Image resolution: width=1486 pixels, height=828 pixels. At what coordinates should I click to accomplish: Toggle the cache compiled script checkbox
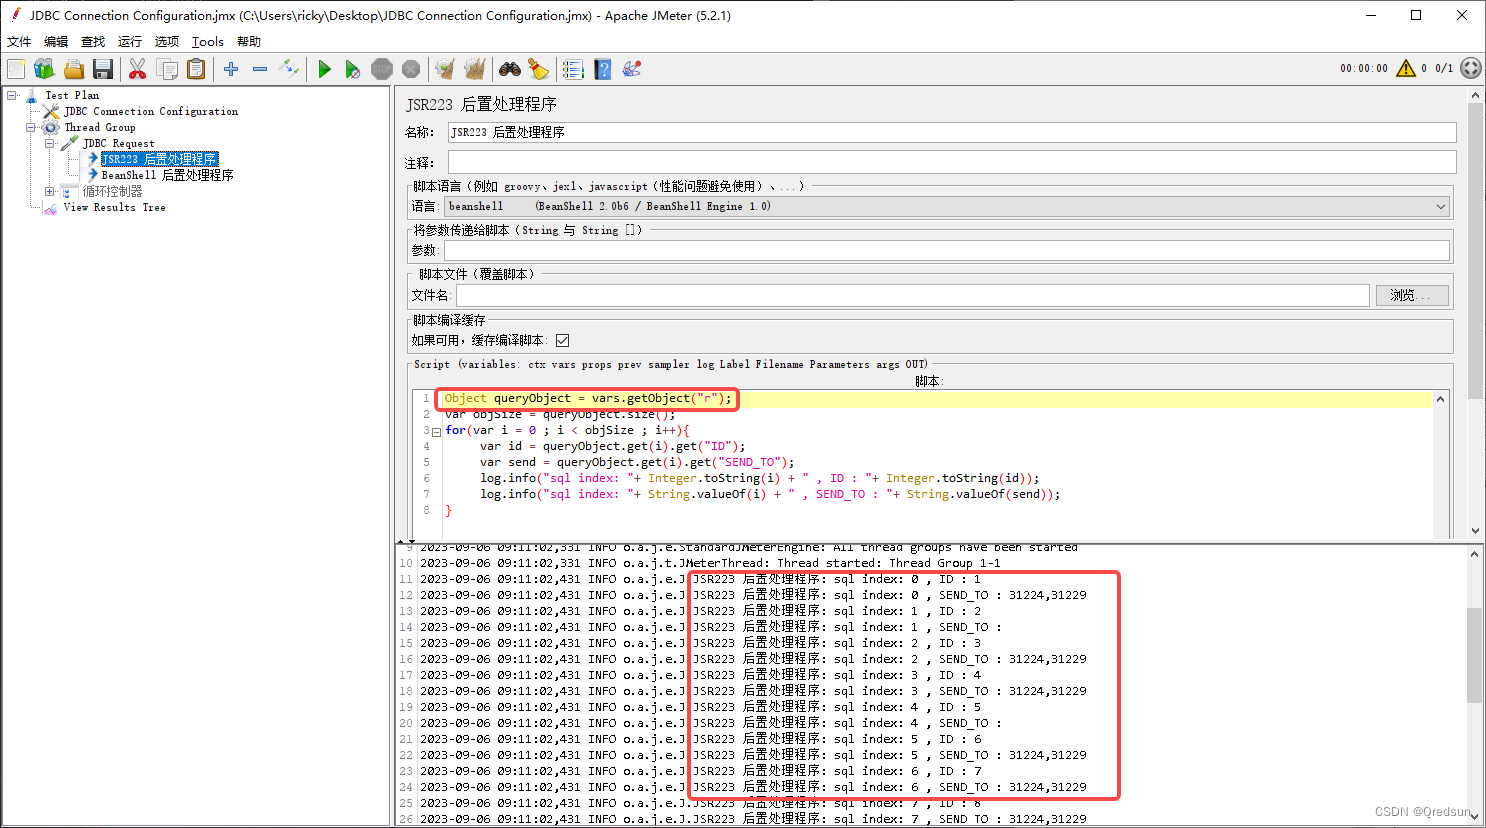[x=563, y=340]
